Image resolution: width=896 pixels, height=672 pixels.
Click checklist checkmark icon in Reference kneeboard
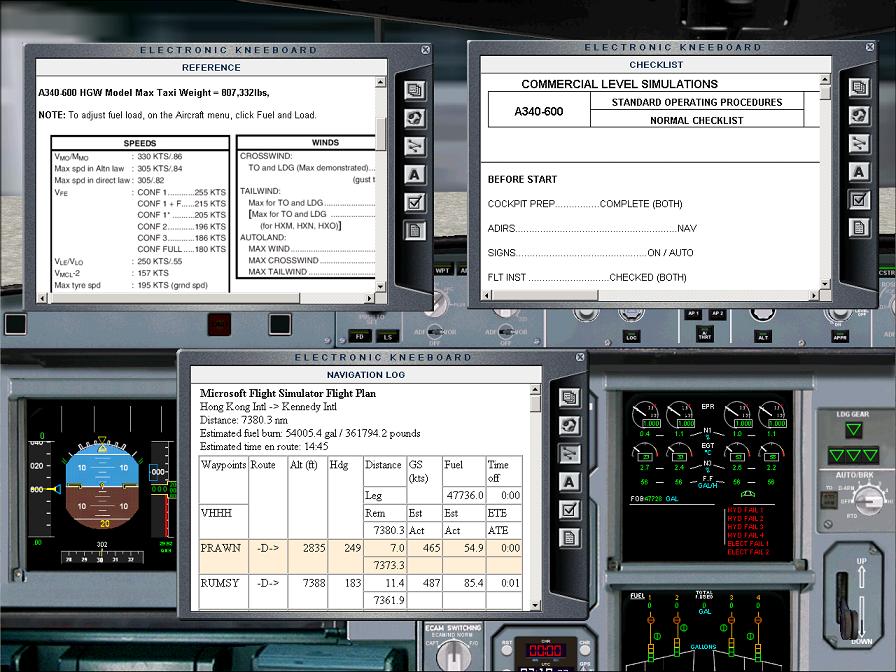tap(415, 203)
